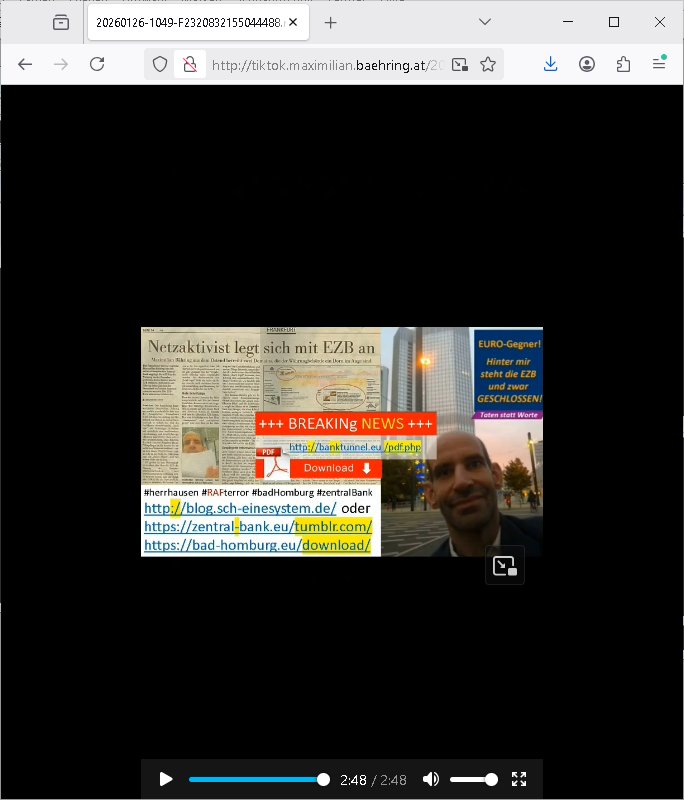Open tracking protection shield panel
Screen dimensions: 684x800
pyautogui.click(x=160, y=65)
